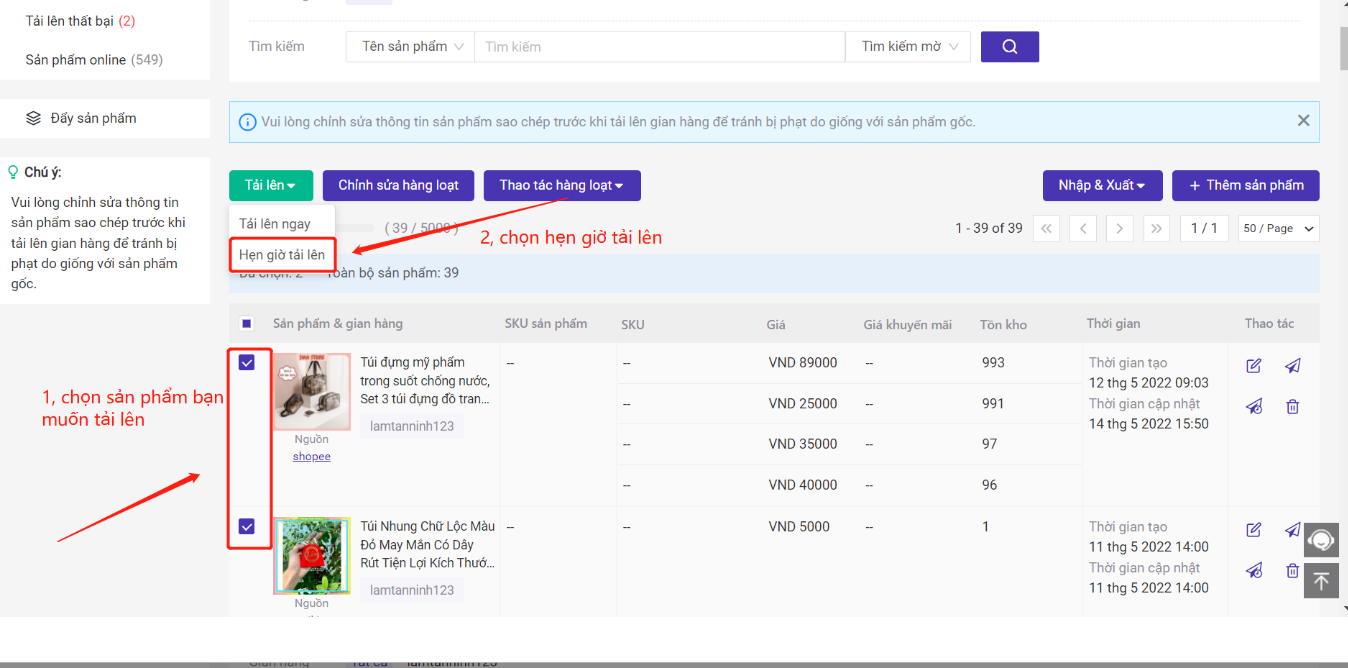1348x668 pixels.
Task: Click the magnifier search button
Action: coord(1009,47)
